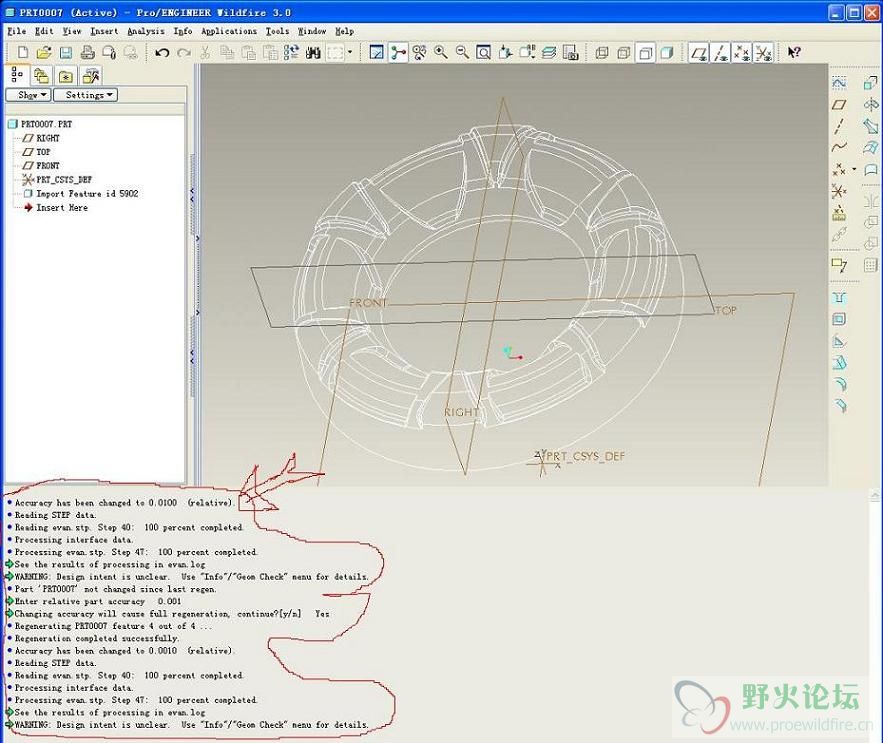
Task: Undo the last action
Action: [x=162, y=52]
